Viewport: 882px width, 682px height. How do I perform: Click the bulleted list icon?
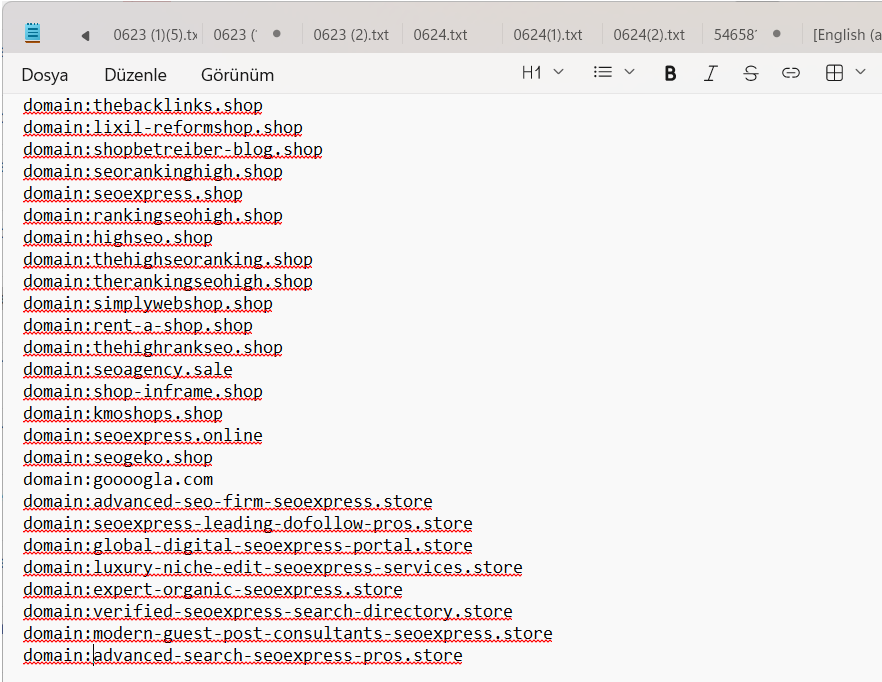pos(602,72)
